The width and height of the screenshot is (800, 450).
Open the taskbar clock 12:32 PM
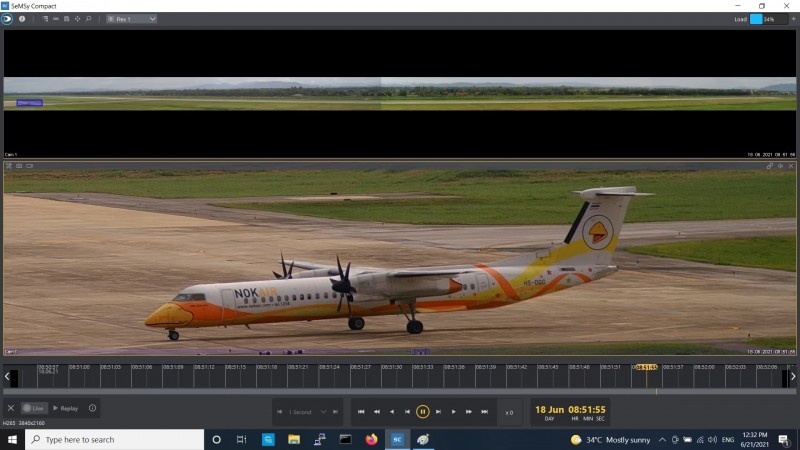(x=755, y=439)
